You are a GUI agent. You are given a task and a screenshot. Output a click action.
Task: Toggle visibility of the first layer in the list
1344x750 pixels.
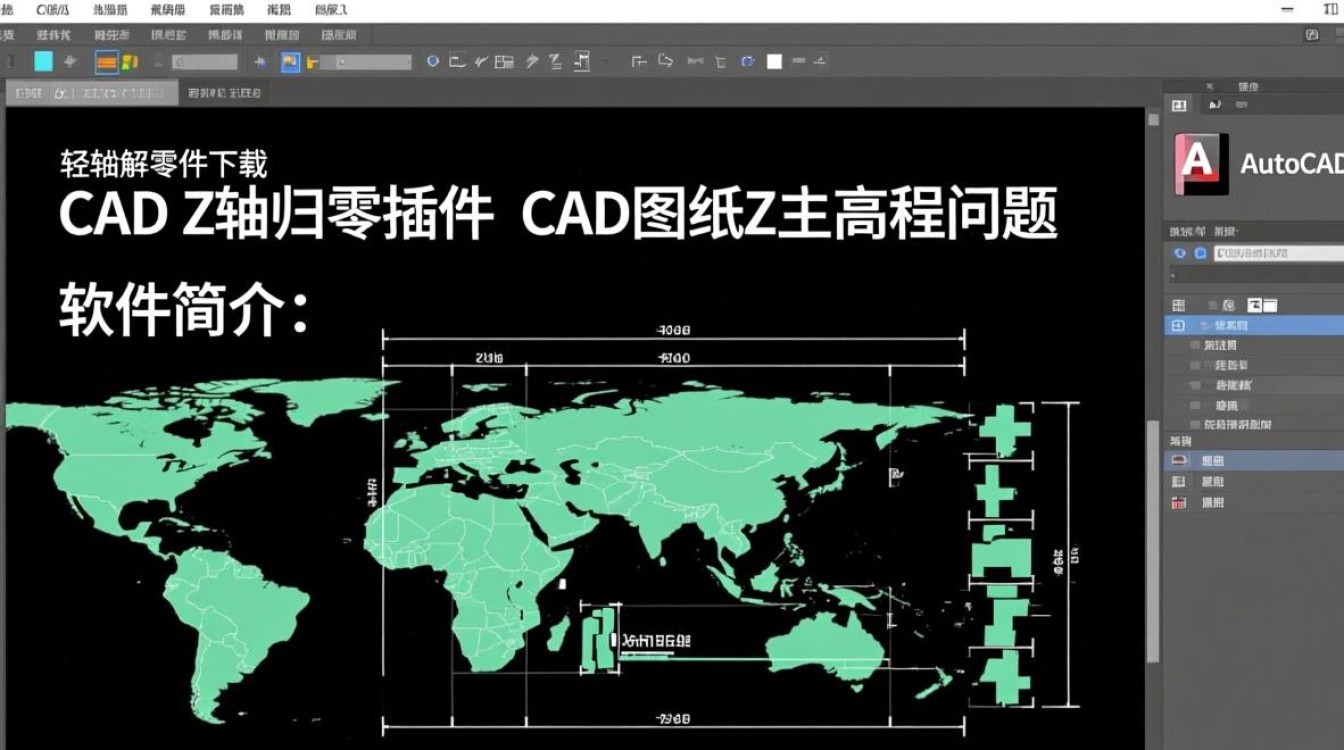(x=1196, y=344)
